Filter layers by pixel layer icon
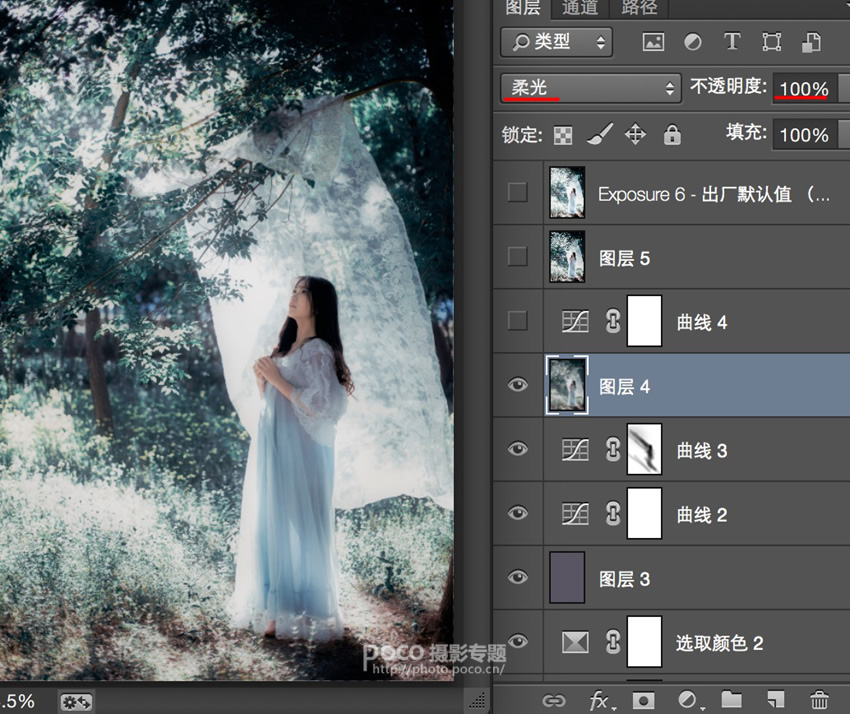This screenshot has width=850, height=714. point(653,42)
